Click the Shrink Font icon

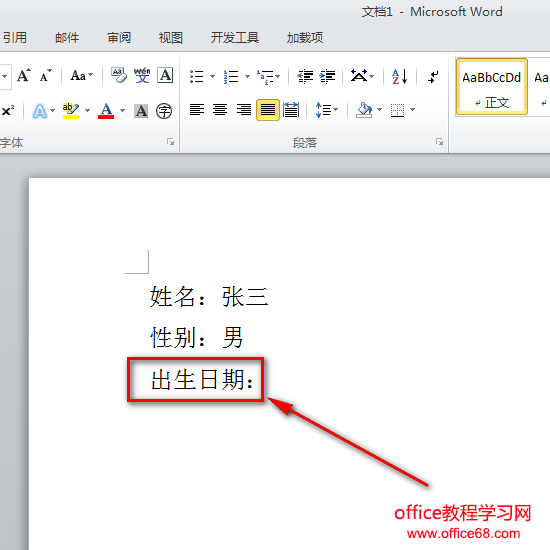tap(46, 75)
